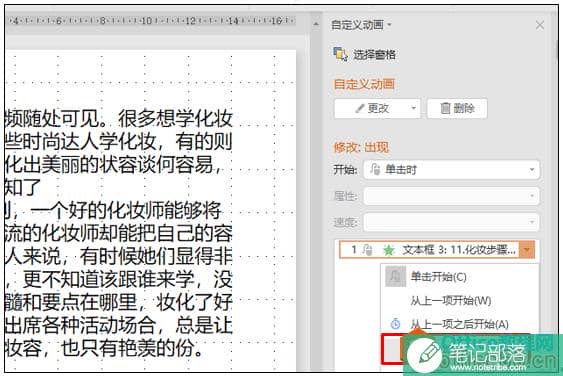563x376 pixels.
Task: Expand the 更改 button dropdown arrow
Action: pyautogui.click(x=414, y=108)
